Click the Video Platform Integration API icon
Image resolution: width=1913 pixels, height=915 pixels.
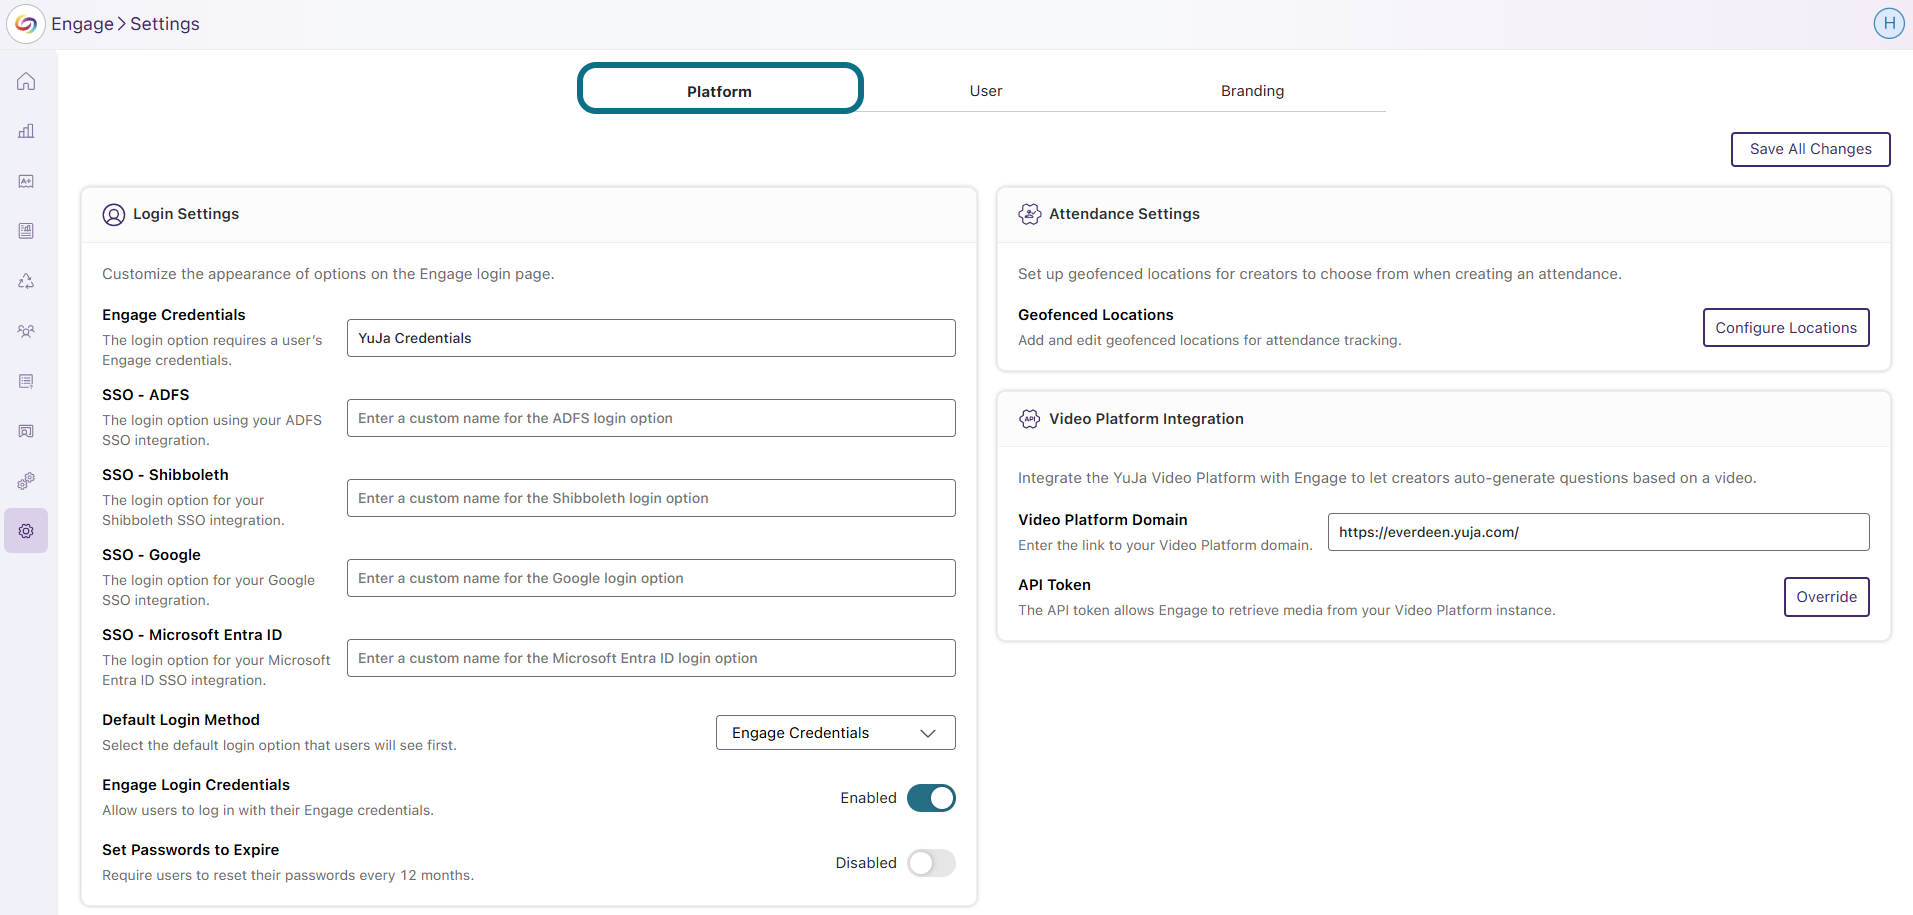1030,419
